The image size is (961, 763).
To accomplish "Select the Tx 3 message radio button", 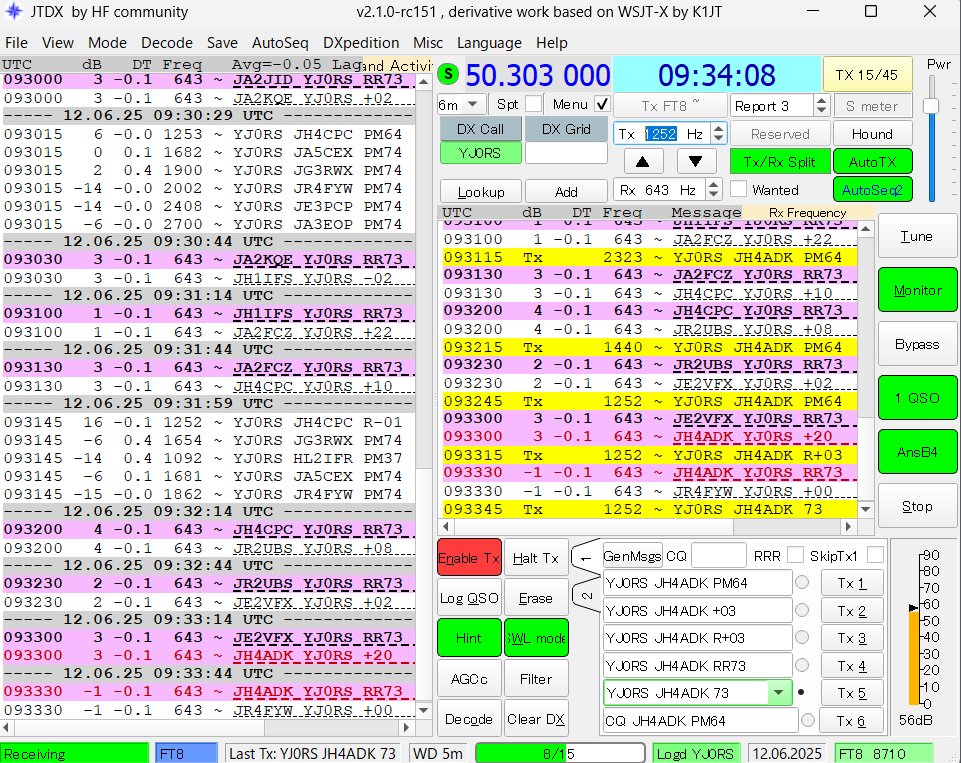I will pyautogui.click(x=802, y=638).
